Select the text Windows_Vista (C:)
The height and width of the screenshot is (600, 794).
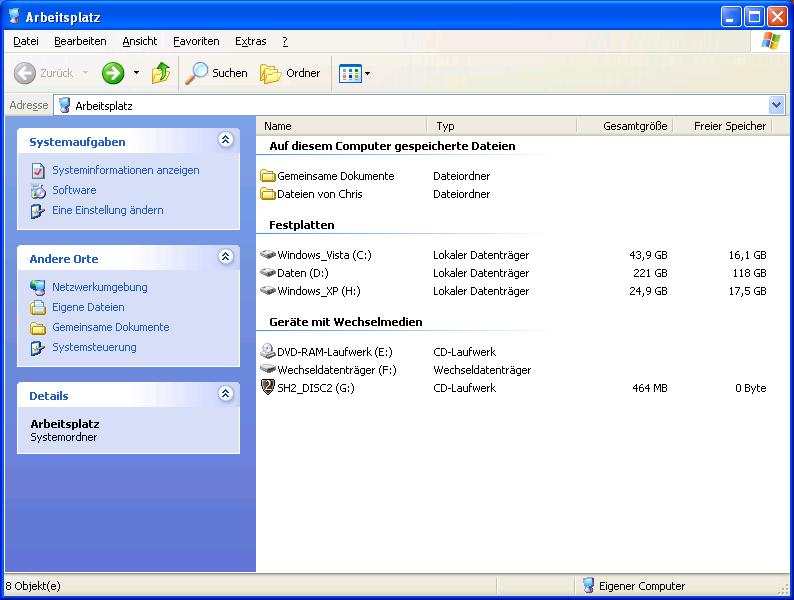pos(324,255)
